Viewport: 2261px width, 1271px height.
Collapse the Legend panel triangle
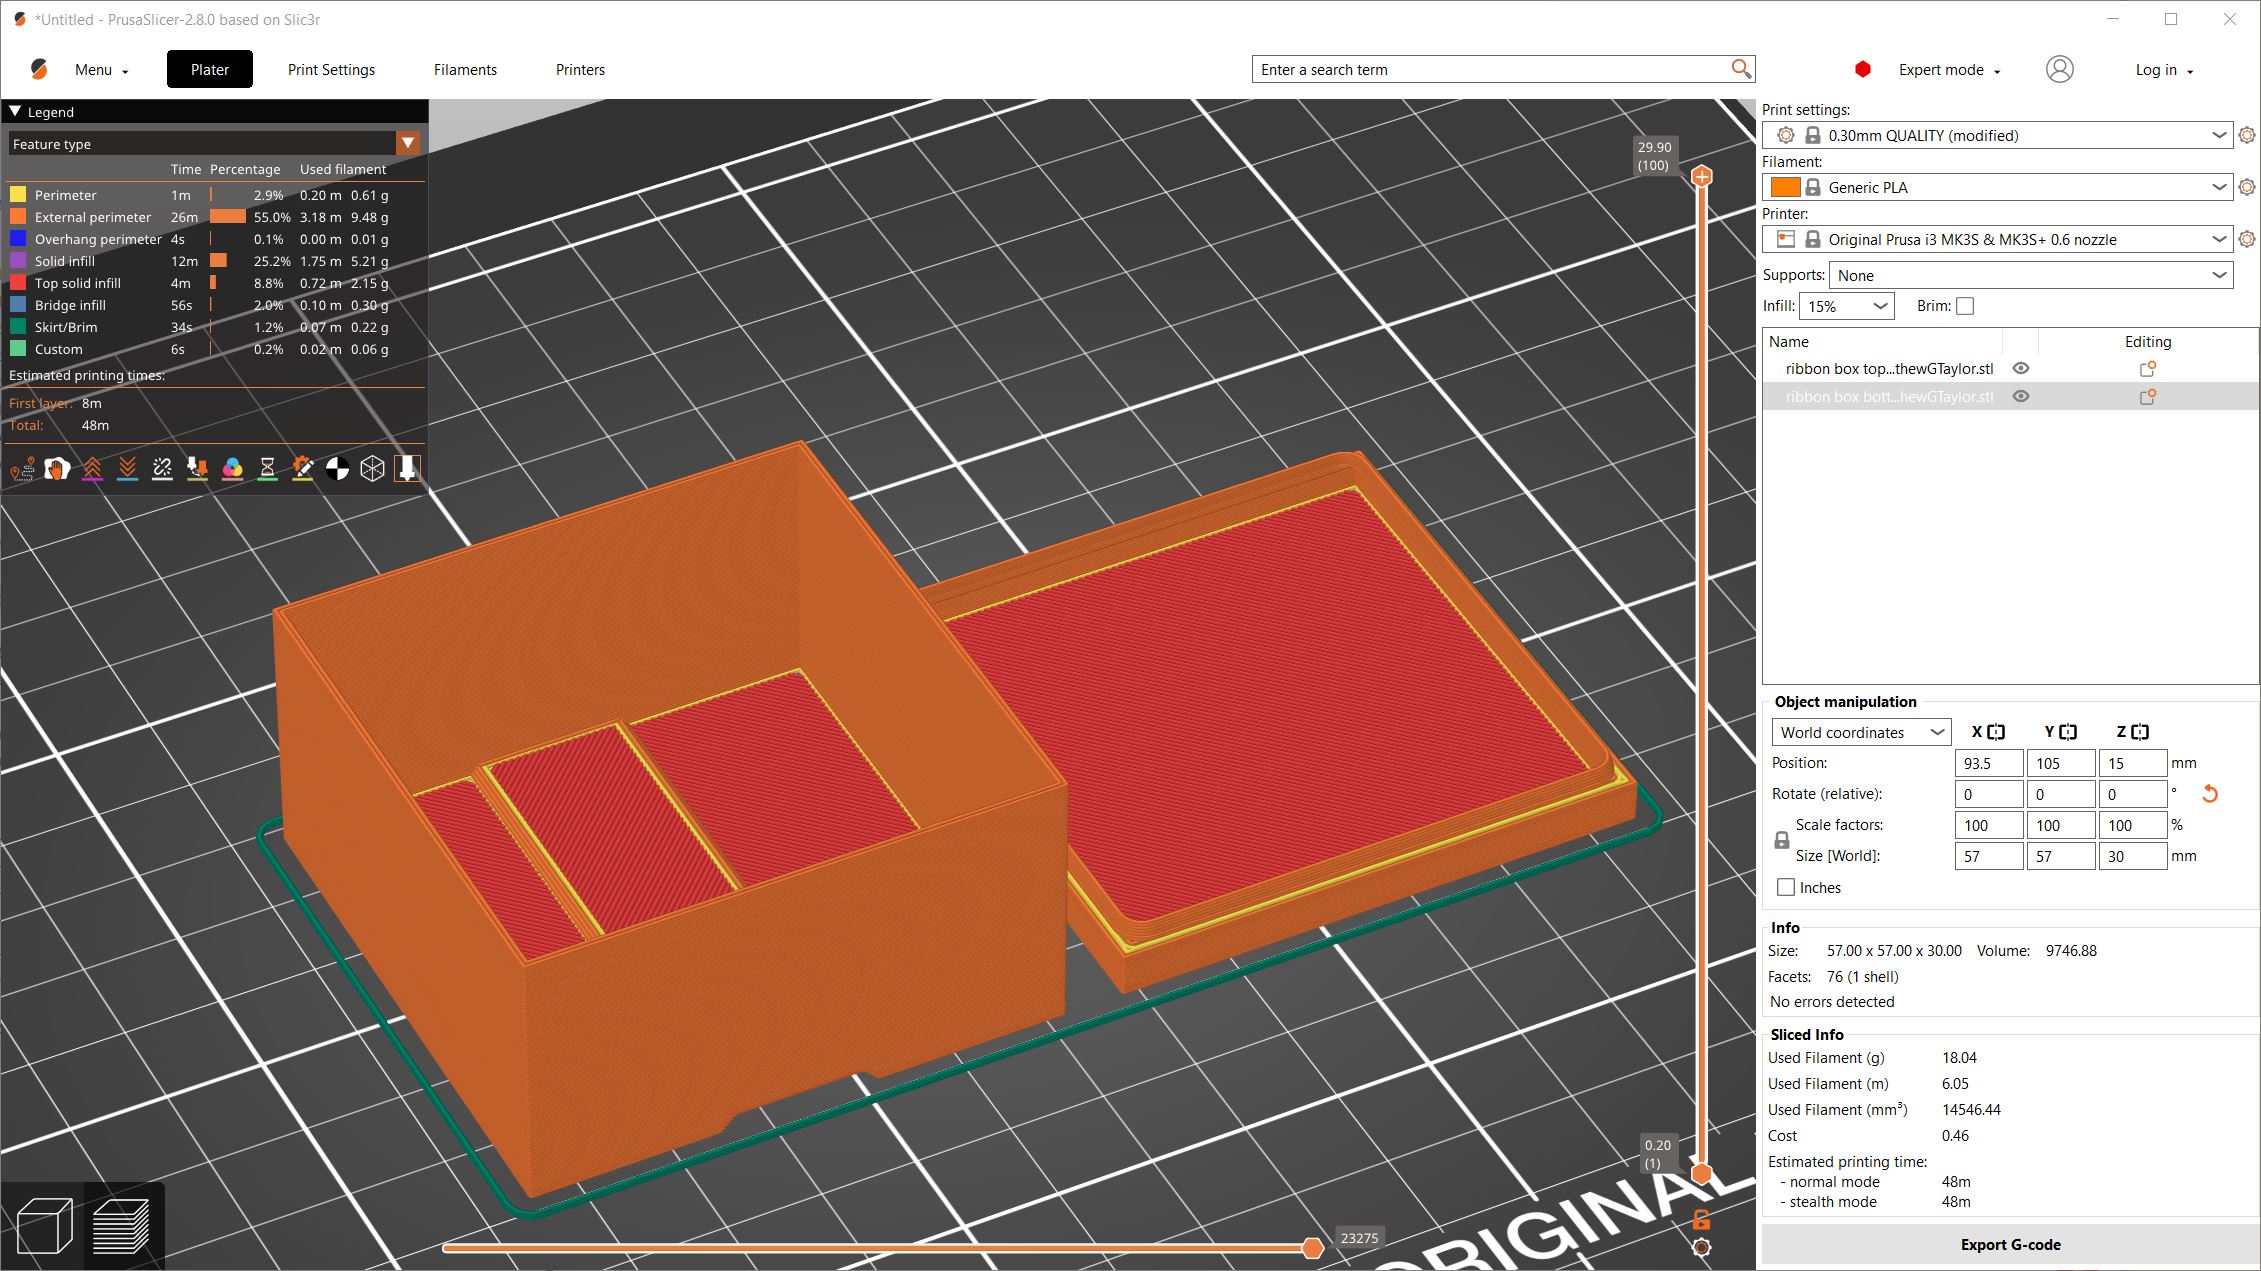point(15,111)
